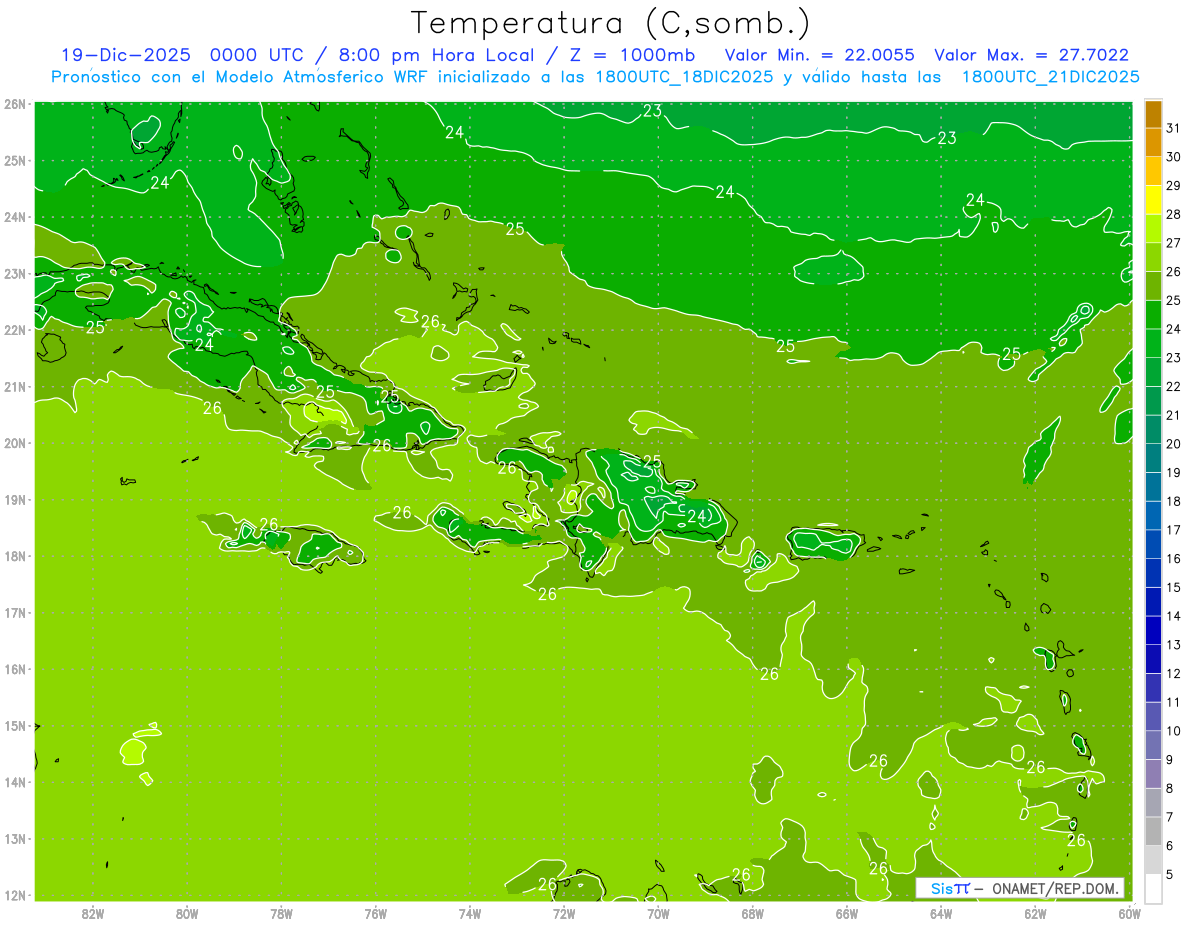Click the 68W longitude axis label
This screenshot has width=1200, height=927.
[753, 913]
